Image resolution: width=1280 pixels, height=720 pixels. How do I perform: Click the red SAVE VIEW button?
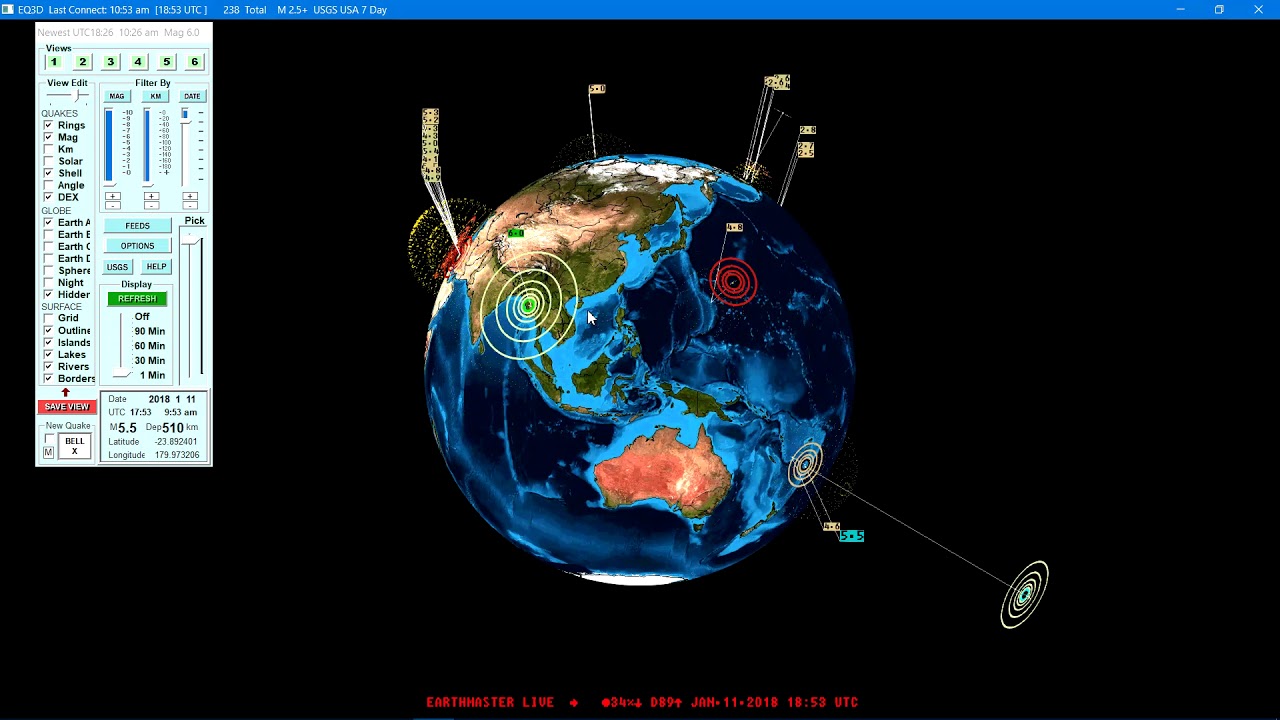pos(67,407)
